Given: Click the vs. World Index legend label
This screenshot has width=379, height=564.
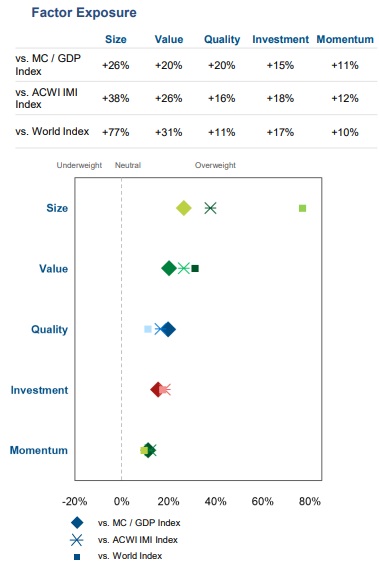Looking at the screenshot, I should (x=130, y=556).
